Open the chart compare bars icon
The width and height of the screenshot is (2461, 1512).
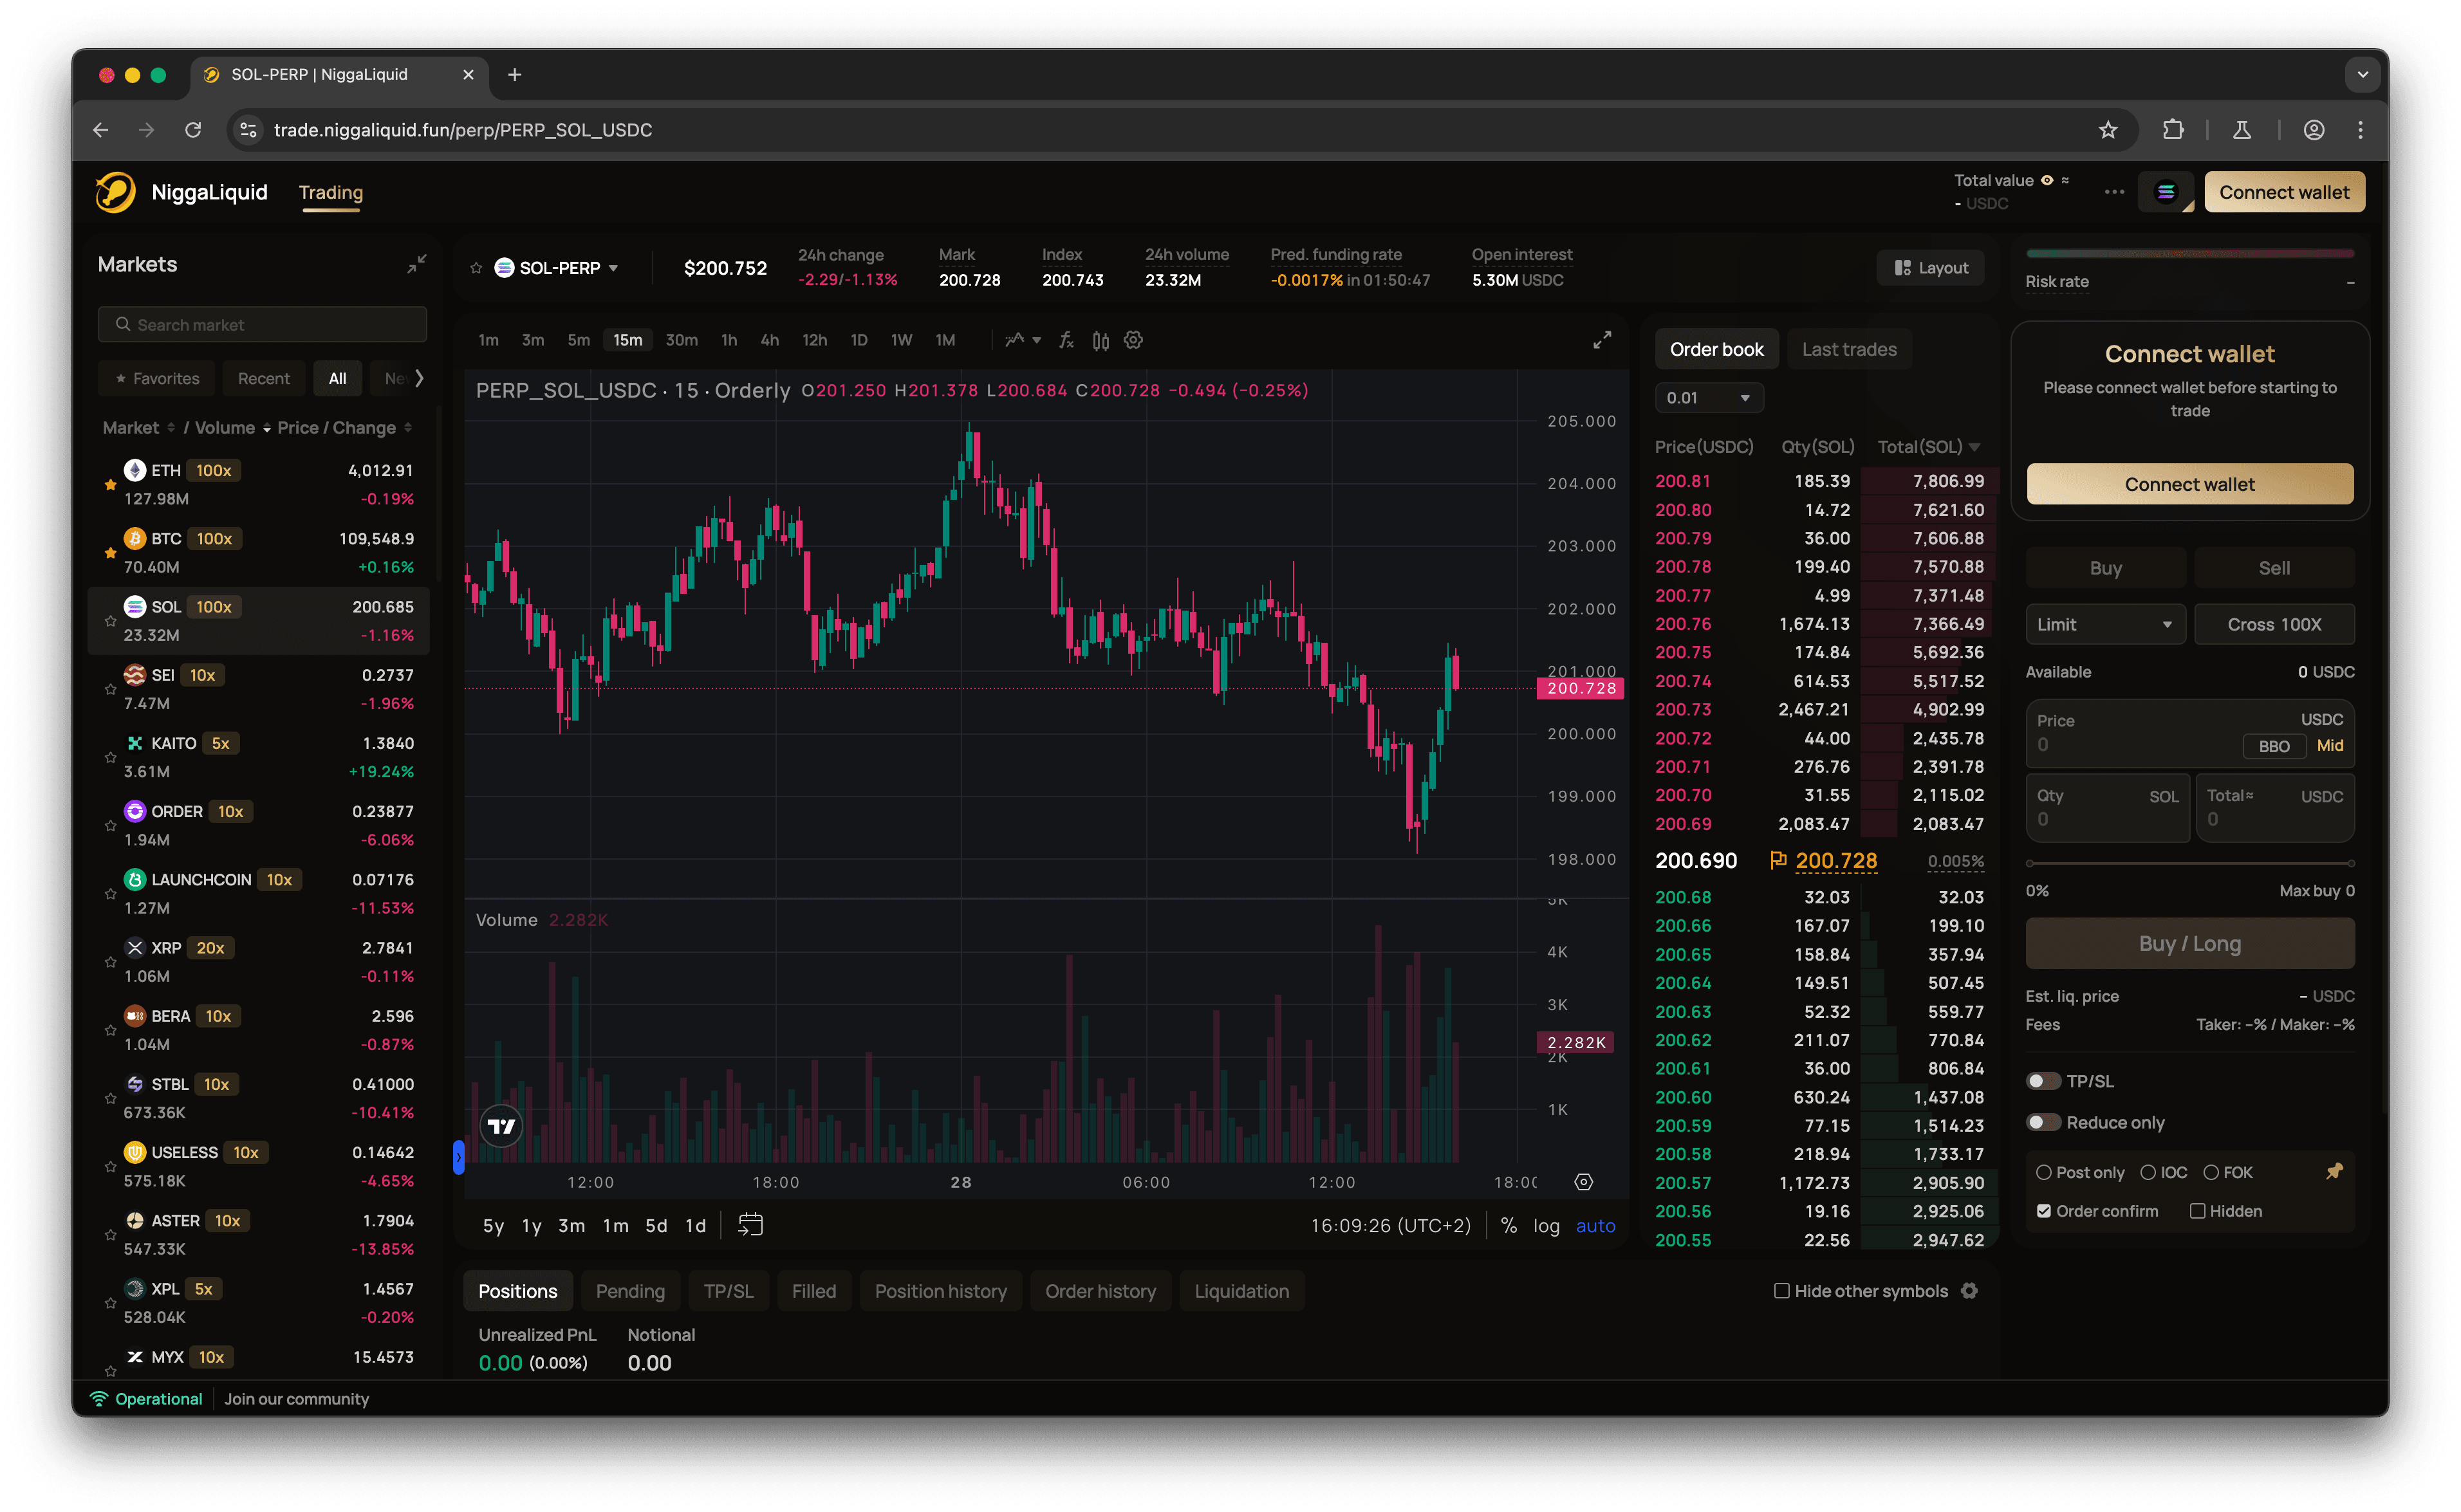(x=1100, y=340)
